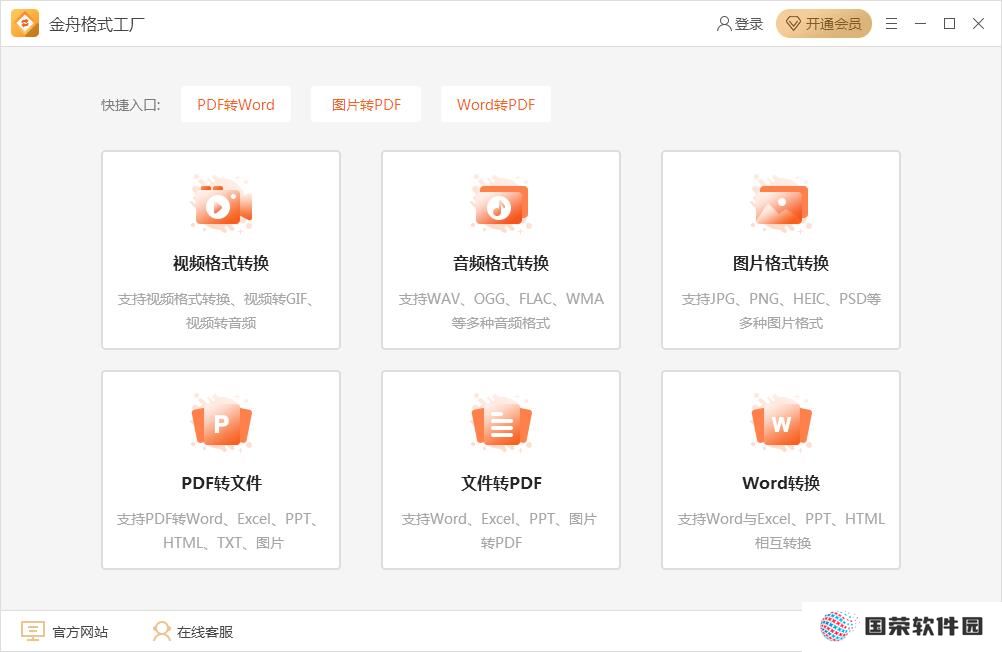Screen dimensions: 1002x652
Task: Select 文件转PDF title
Action: pyautogui.click(x=501, y=483)
